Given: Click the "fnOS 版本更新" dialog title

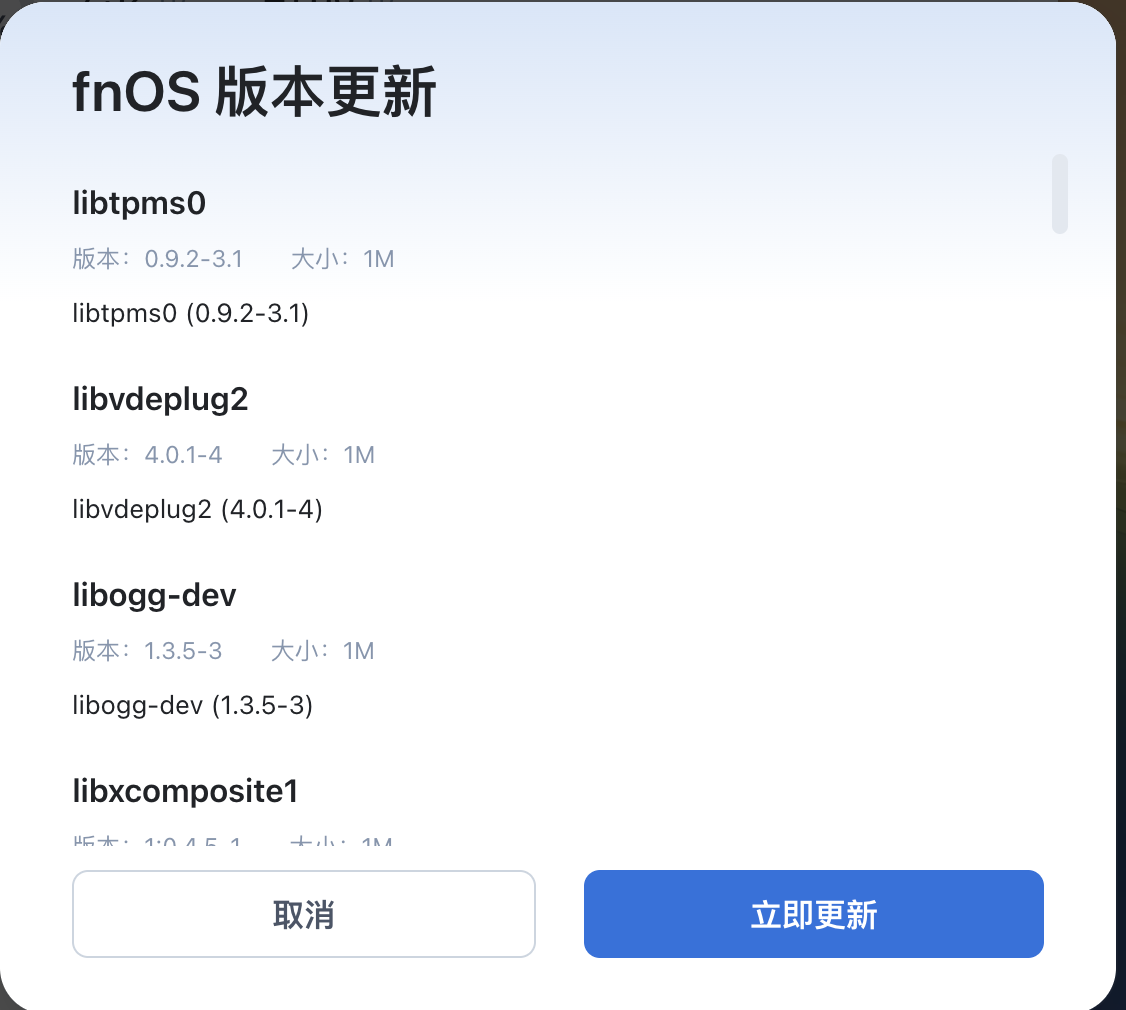Looking at the screenshot, I should [x=254, y=96].
